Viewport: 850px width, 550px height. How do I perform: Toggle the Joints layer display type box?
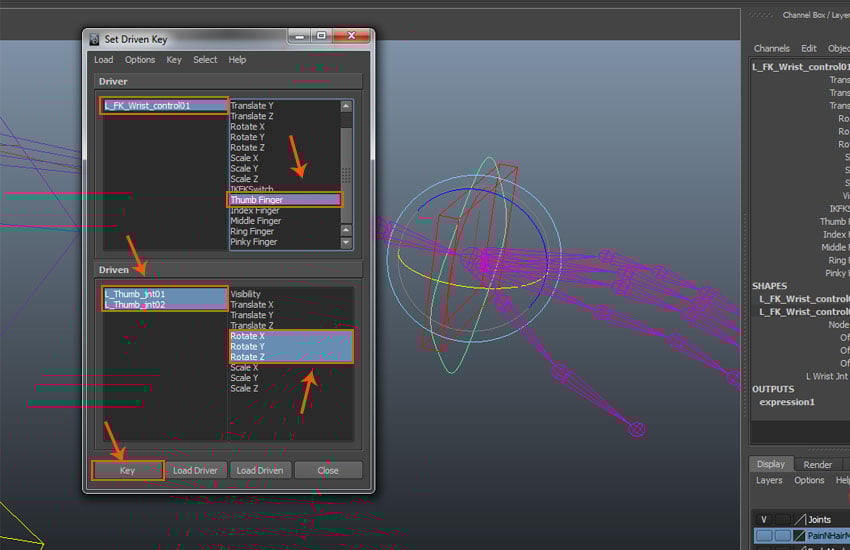coord(782,519)
